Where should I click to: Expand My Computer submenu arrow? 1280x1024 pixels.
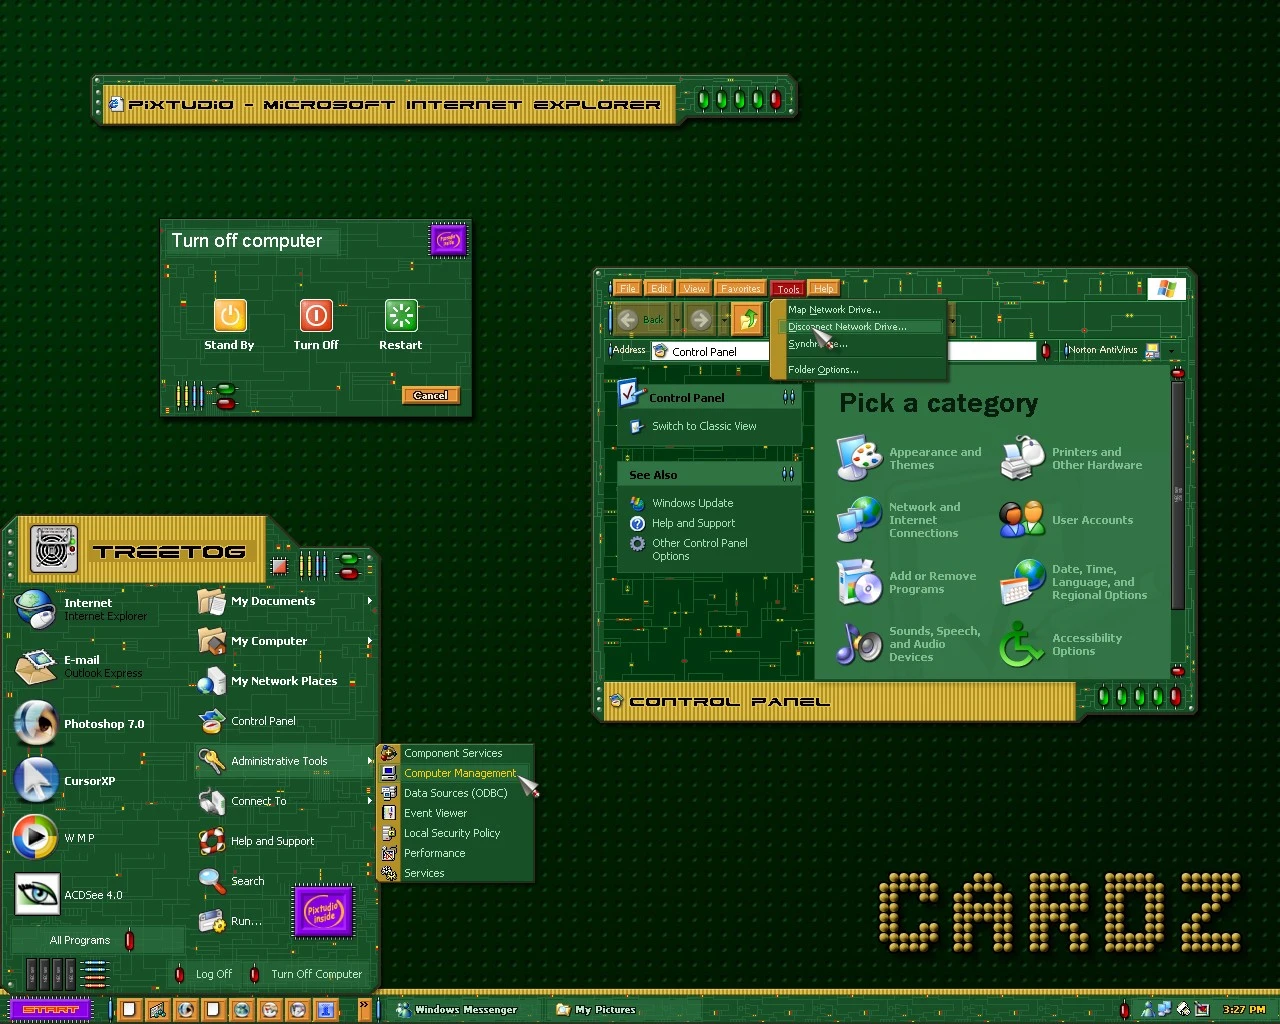[369, 641]
